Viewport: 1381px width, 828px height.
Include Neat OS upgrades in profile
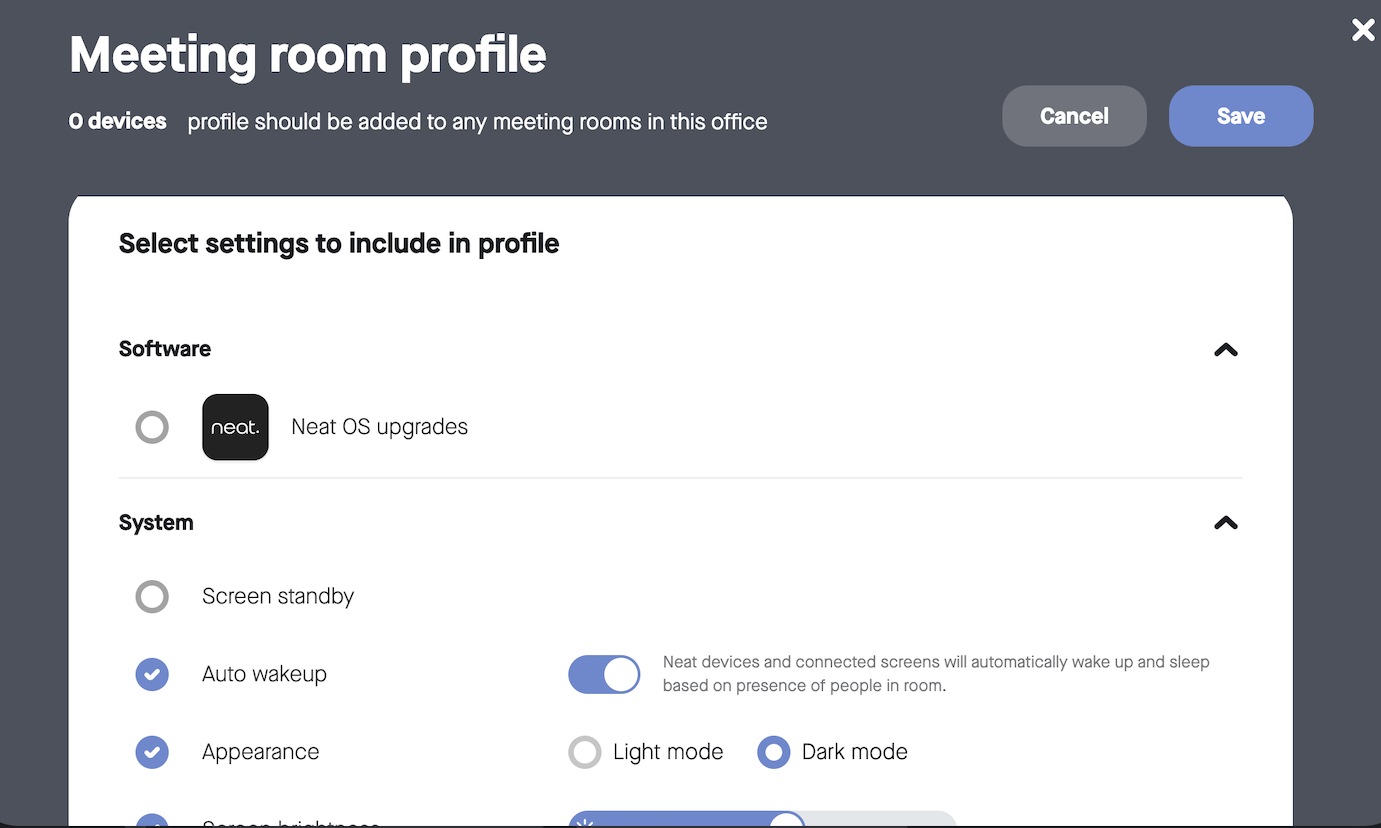[x=152, y=428]
